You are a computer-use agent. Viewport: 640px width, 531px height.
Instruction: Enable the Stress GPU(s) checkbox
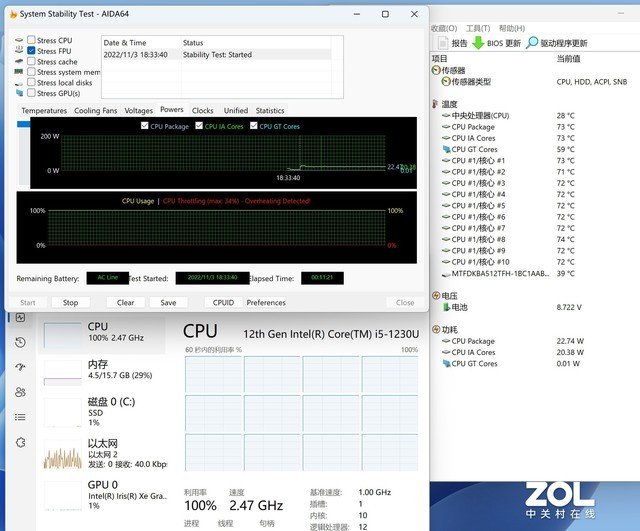coord(31,93)
